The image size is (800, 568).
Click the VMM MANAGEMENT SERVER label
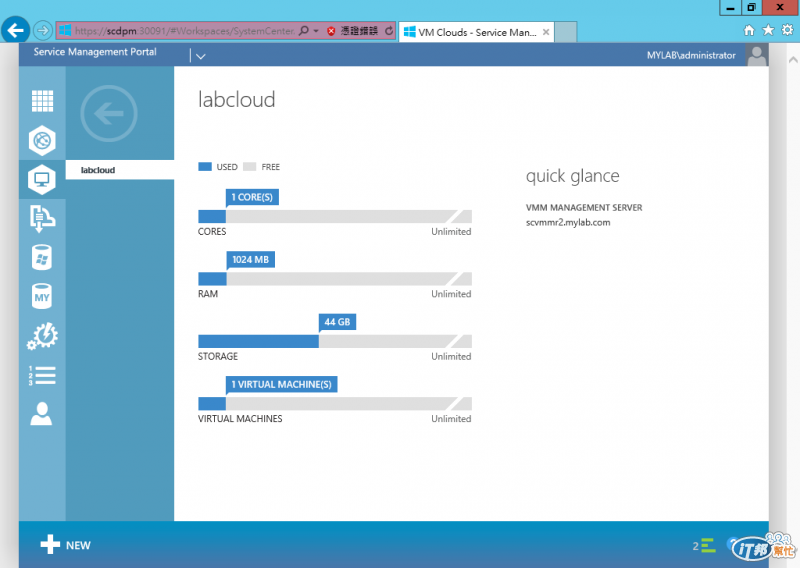(x=584, y=208)
